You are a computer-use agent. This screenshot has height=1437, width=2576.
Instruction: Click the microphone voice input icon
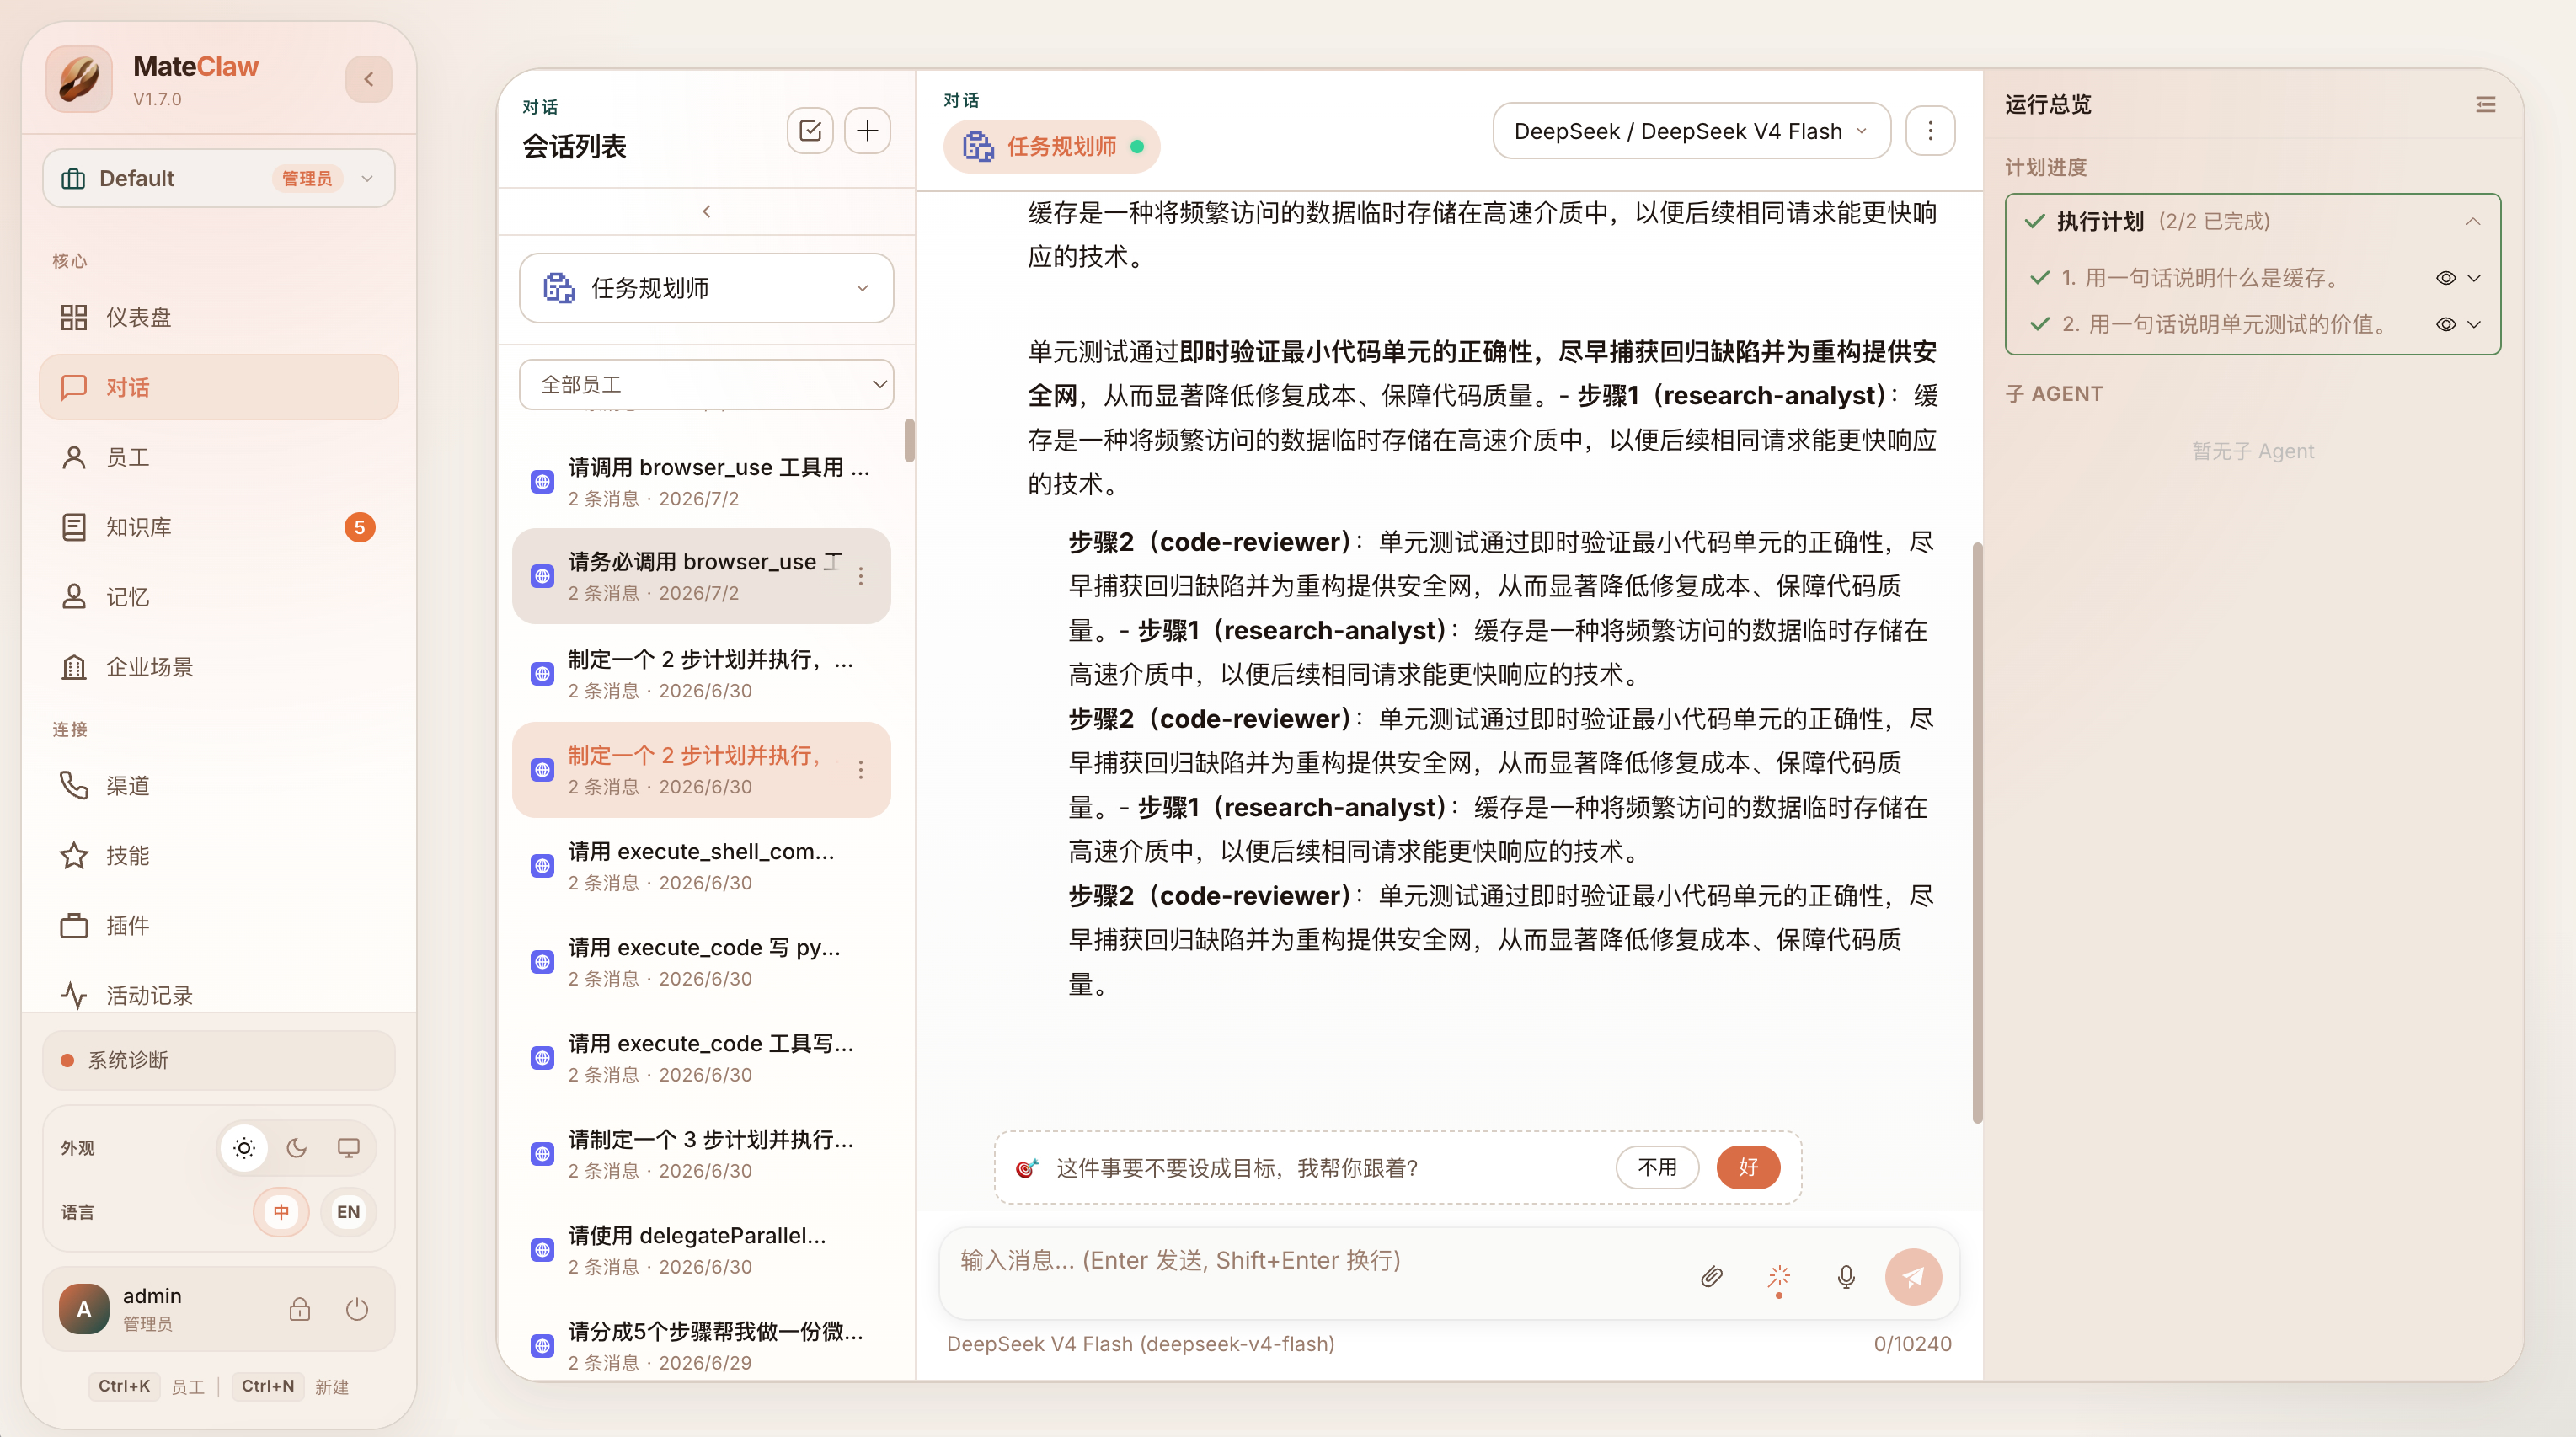click(1846, 1277)
